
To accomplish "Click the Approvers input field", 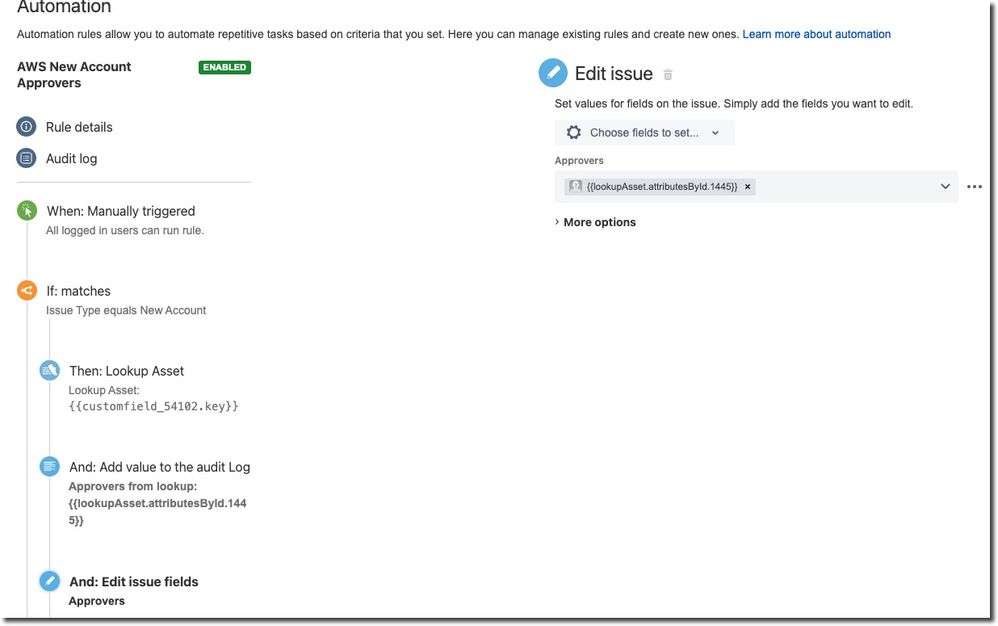I will (x=756, y=186).
